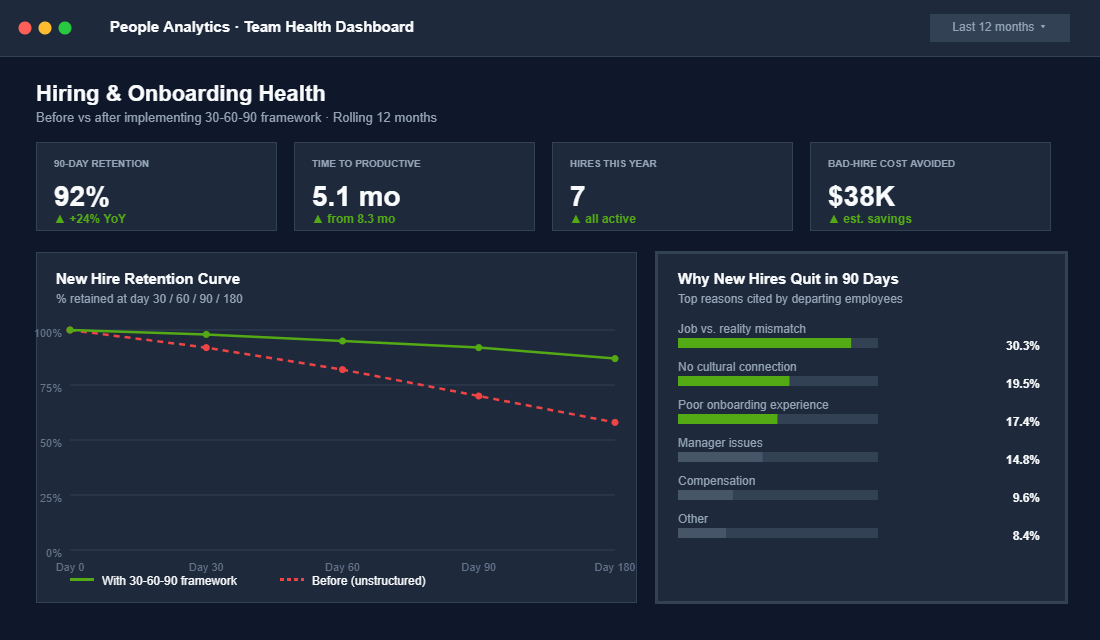Screen dimensions: 1100x640
Task: Select the Bad-Hire Cost Avoided card
Action: click(930, 186)
